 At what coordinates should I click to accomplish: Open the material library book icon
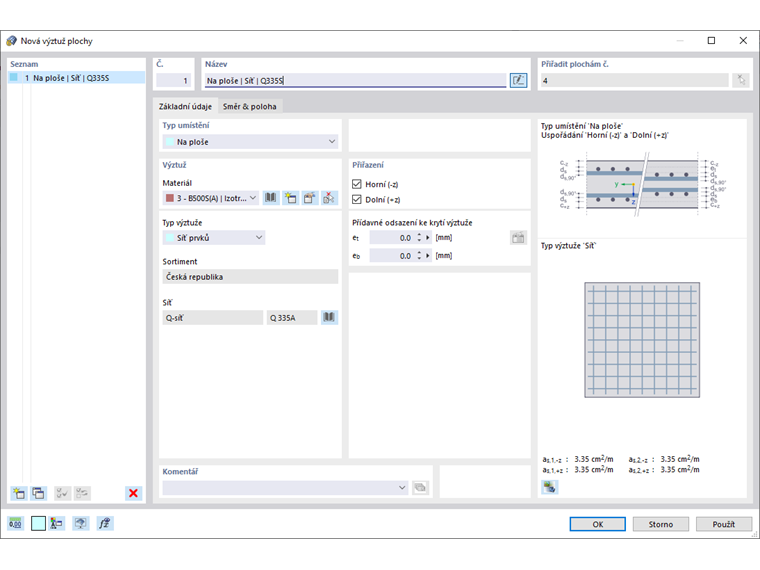pyautogui.click(x=271, y=198)
